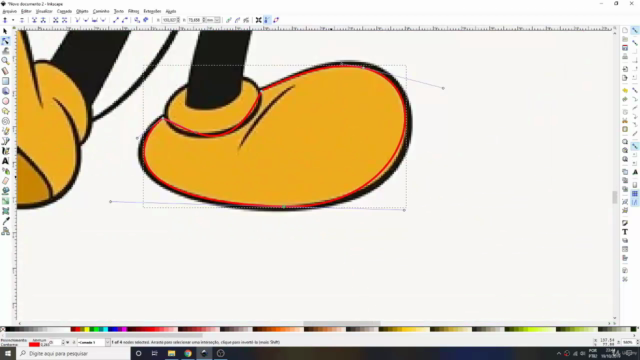Select the Star and polygon tool
The height and width of the screenshot is (360, 640).
coord(5,111)
